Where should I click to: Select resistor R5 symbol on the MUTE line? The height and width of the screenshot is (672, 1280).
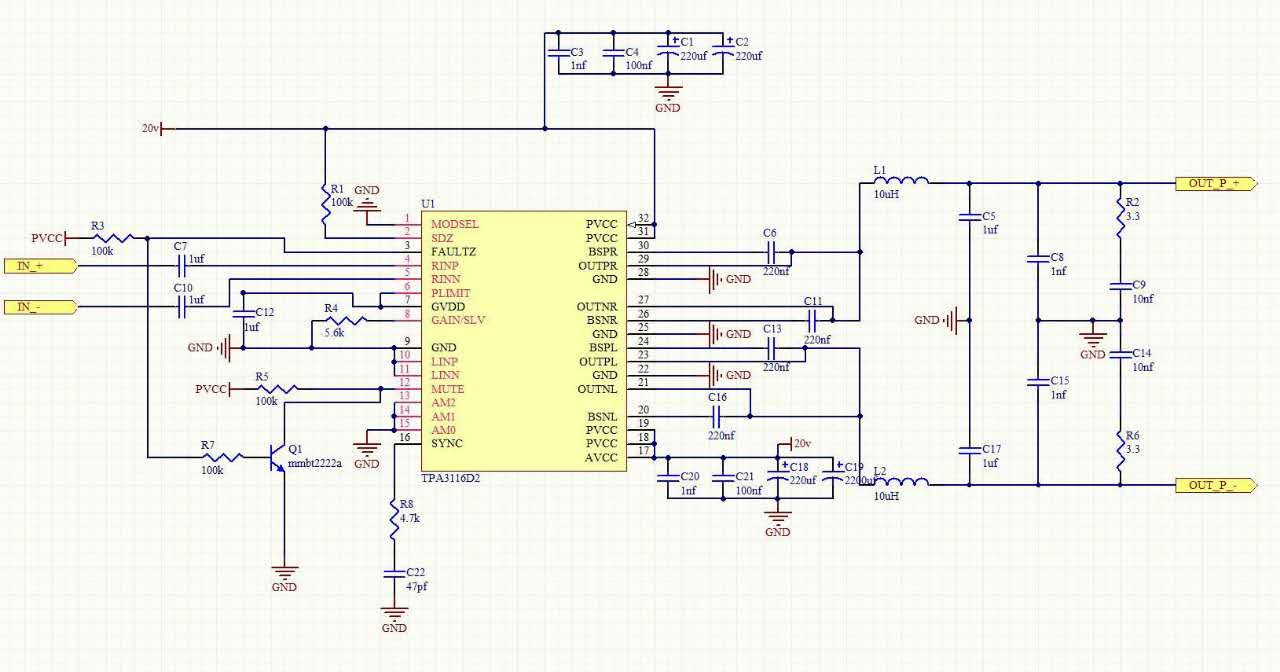tap(277, 388)
